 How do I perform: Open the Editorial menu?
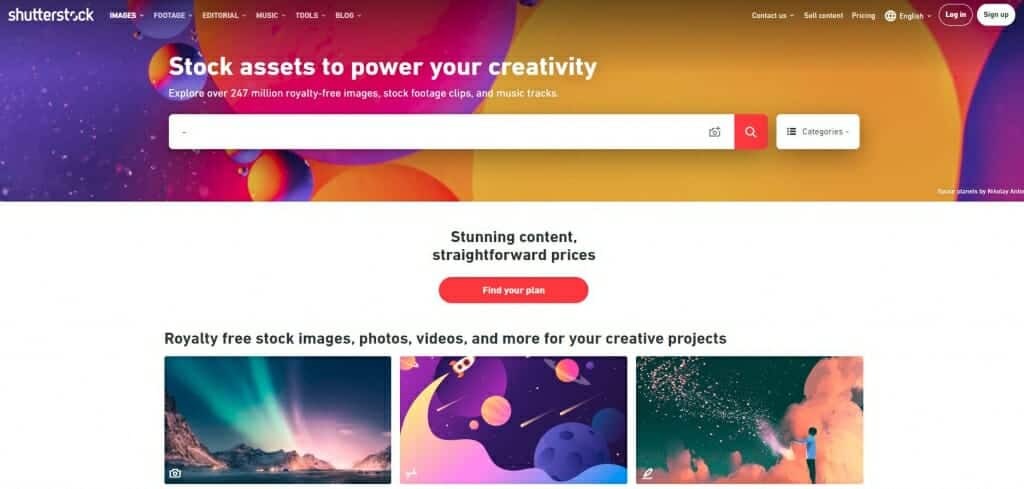[x=224, y=15]
